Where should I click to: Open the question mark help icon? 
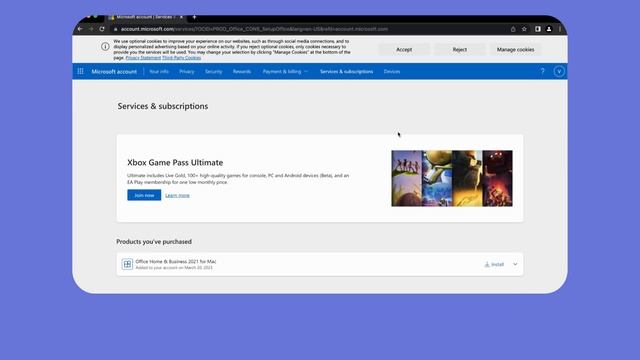point(542,71)
